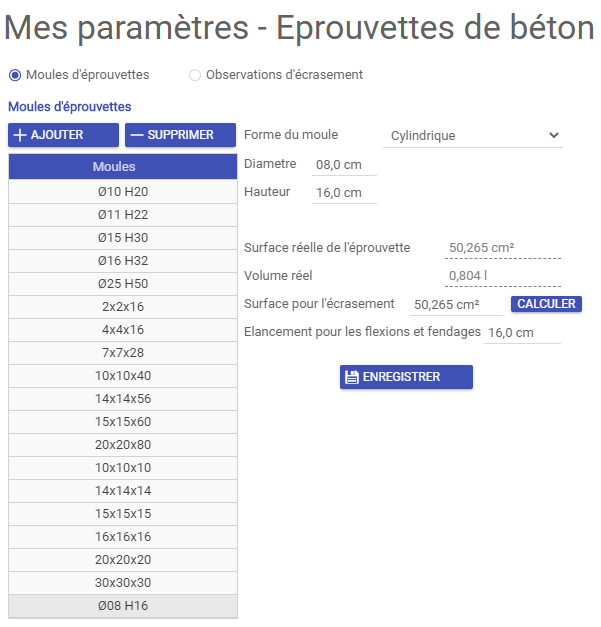Select mould row 2x2x16
The height and width of the screenshot is (627, 601).
[x=123, y=307]
